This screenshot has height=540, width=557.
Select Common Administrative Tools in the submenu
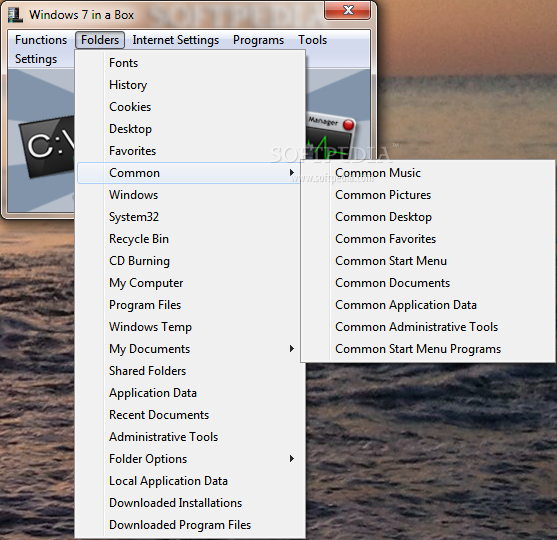428,327
